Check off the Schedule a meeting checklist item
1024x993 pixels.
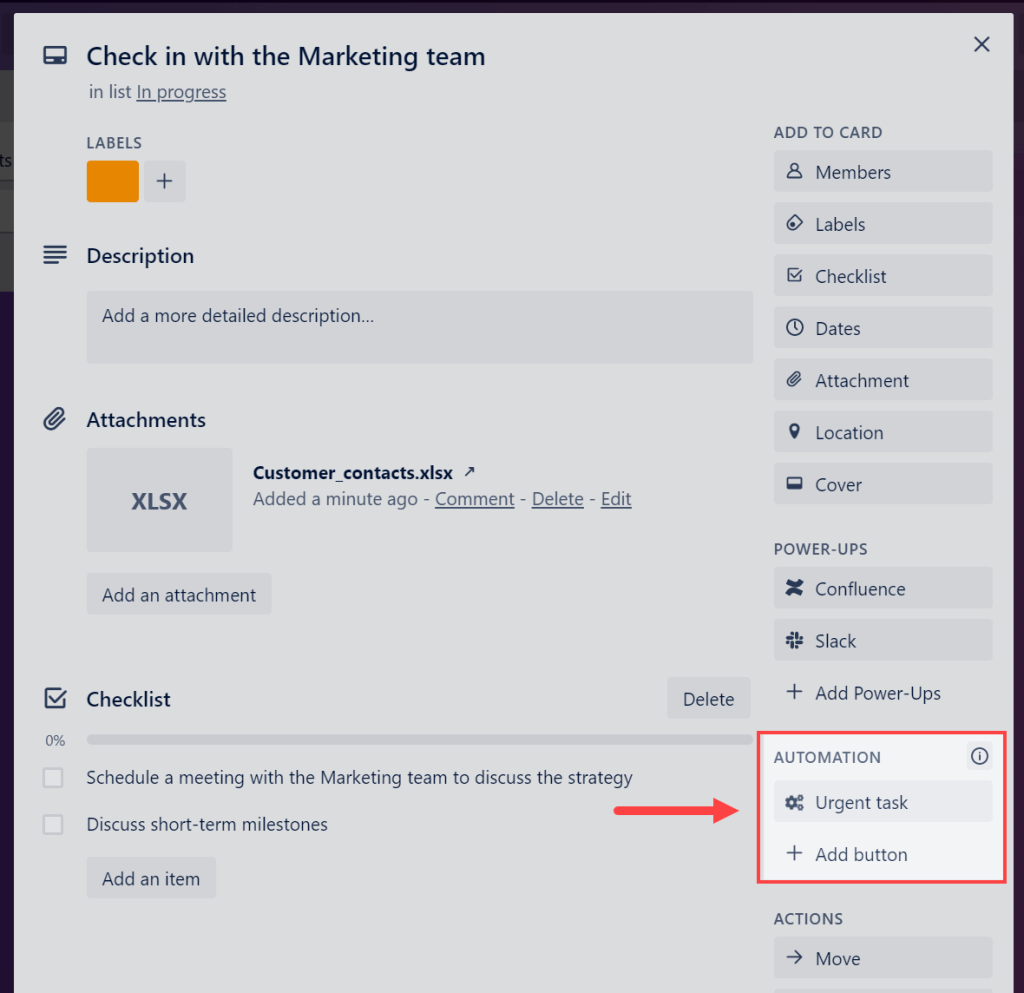(x=53, y=777)
